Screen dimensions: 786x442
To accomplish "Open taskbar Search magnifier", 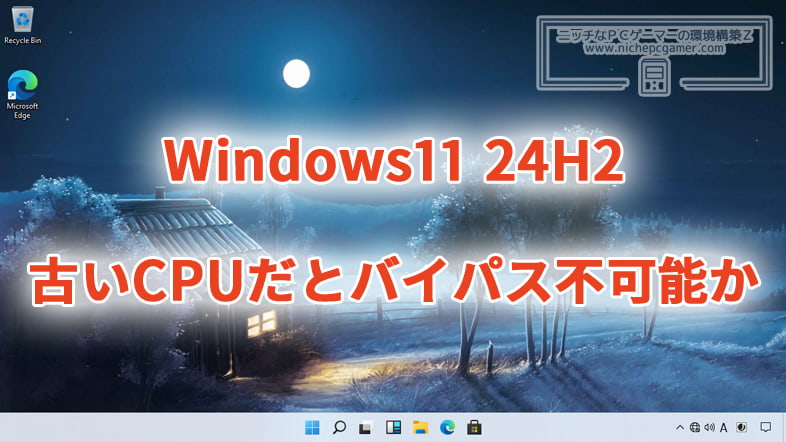I will click(339, 427).
